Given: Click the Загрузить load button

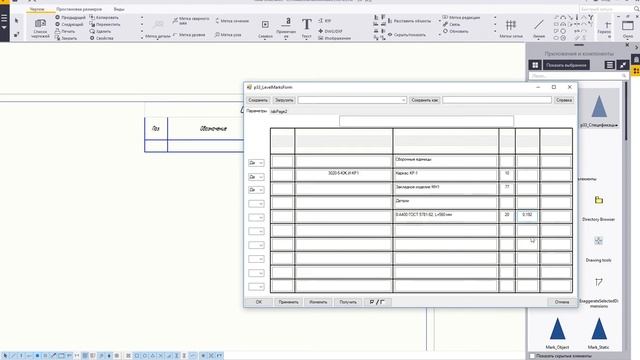Looking at the screenshot, I should pos(284,100).
